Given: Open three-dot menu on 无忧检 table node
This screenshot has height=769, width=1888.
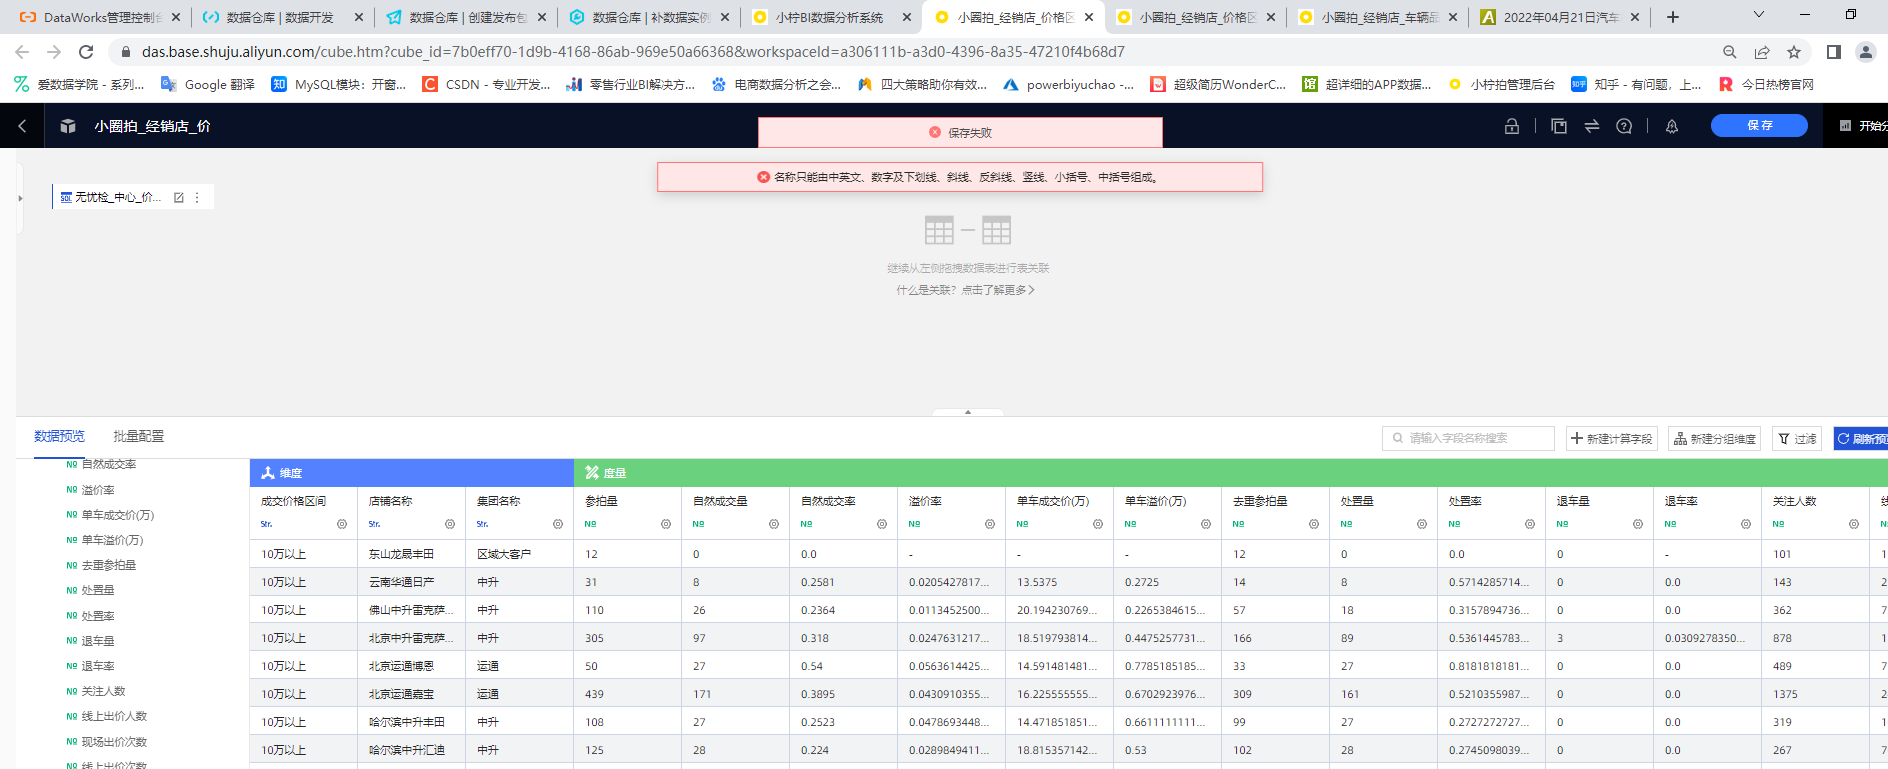Looking at the screenshot, I should (197, 198).
